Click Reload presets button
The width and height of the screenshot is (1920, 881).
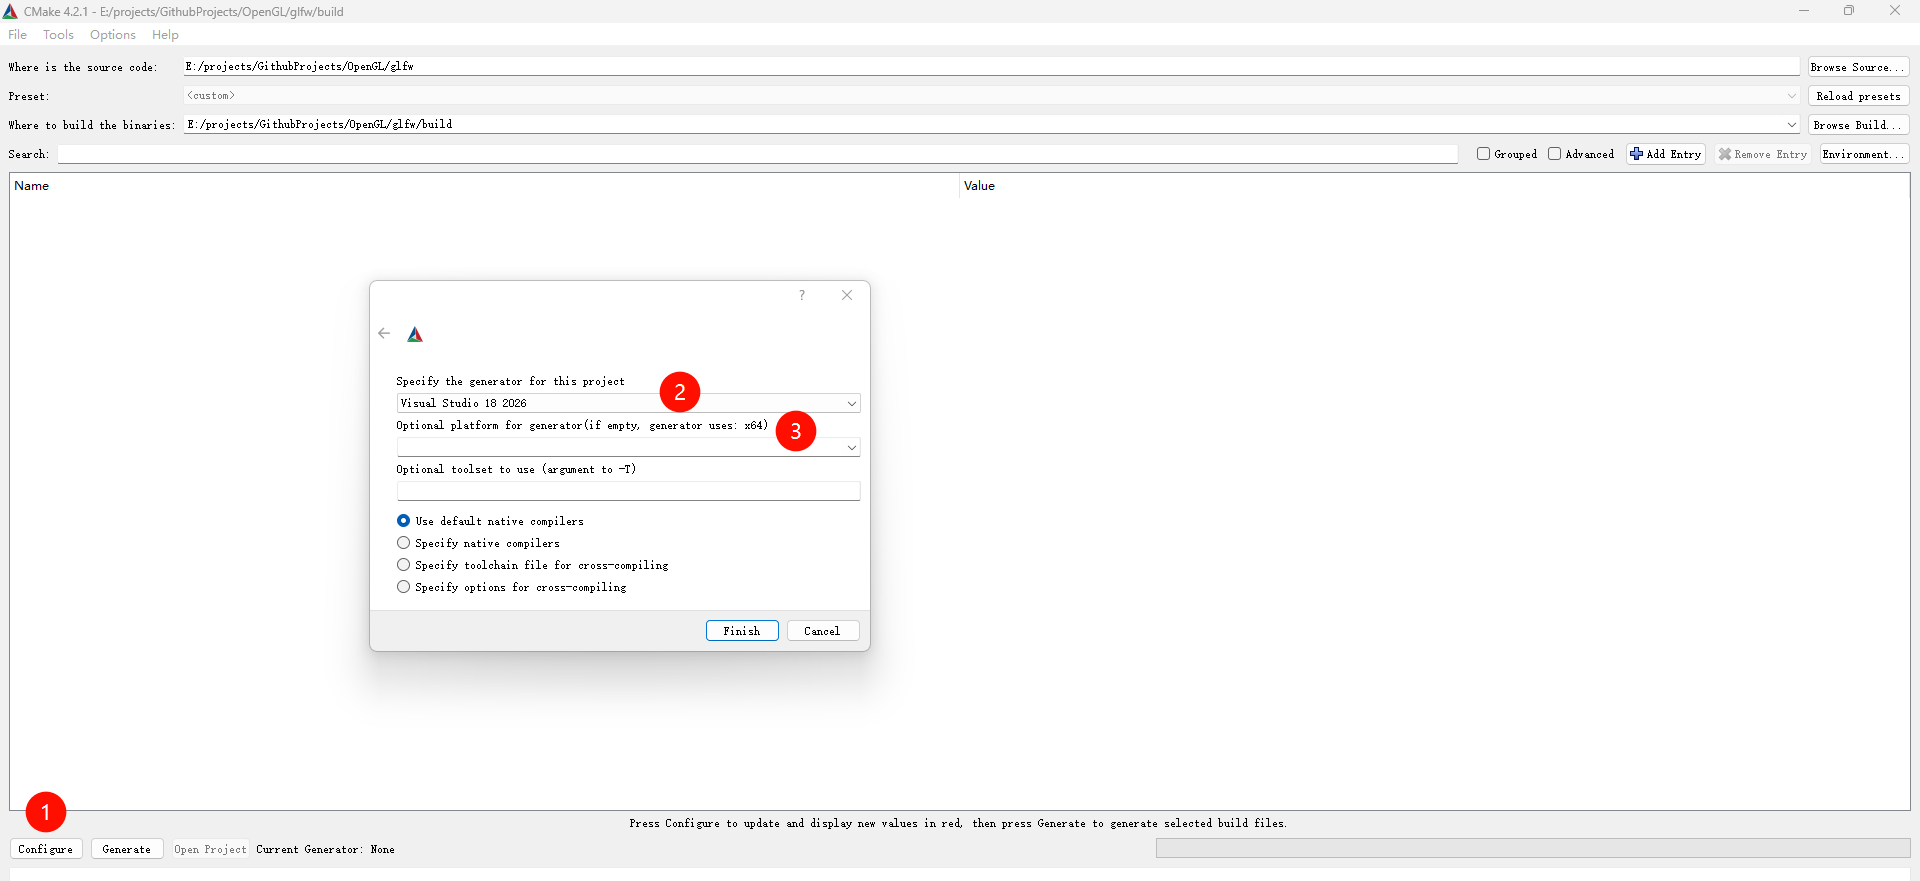coord(1858,96)
